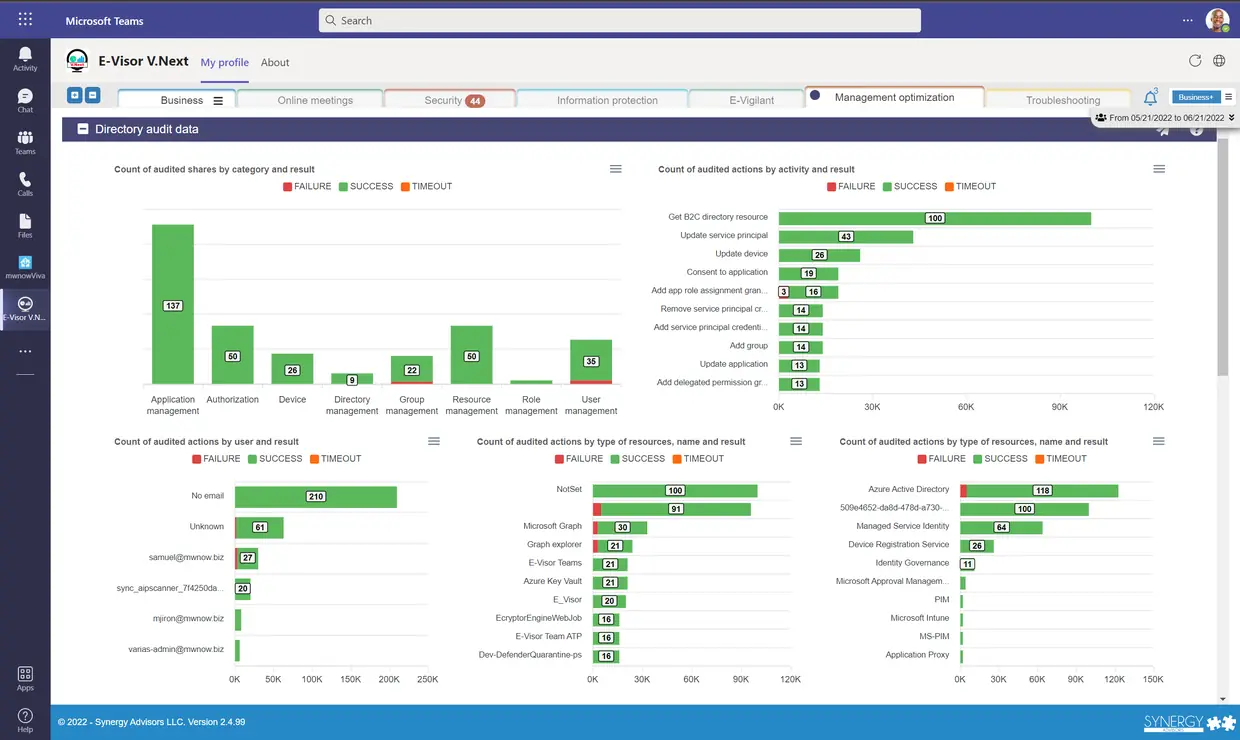The image size is (1240, 740).
Task: Click the date range 05/21/2022 to 06/21/2022
Action: tap(1168, 118)
